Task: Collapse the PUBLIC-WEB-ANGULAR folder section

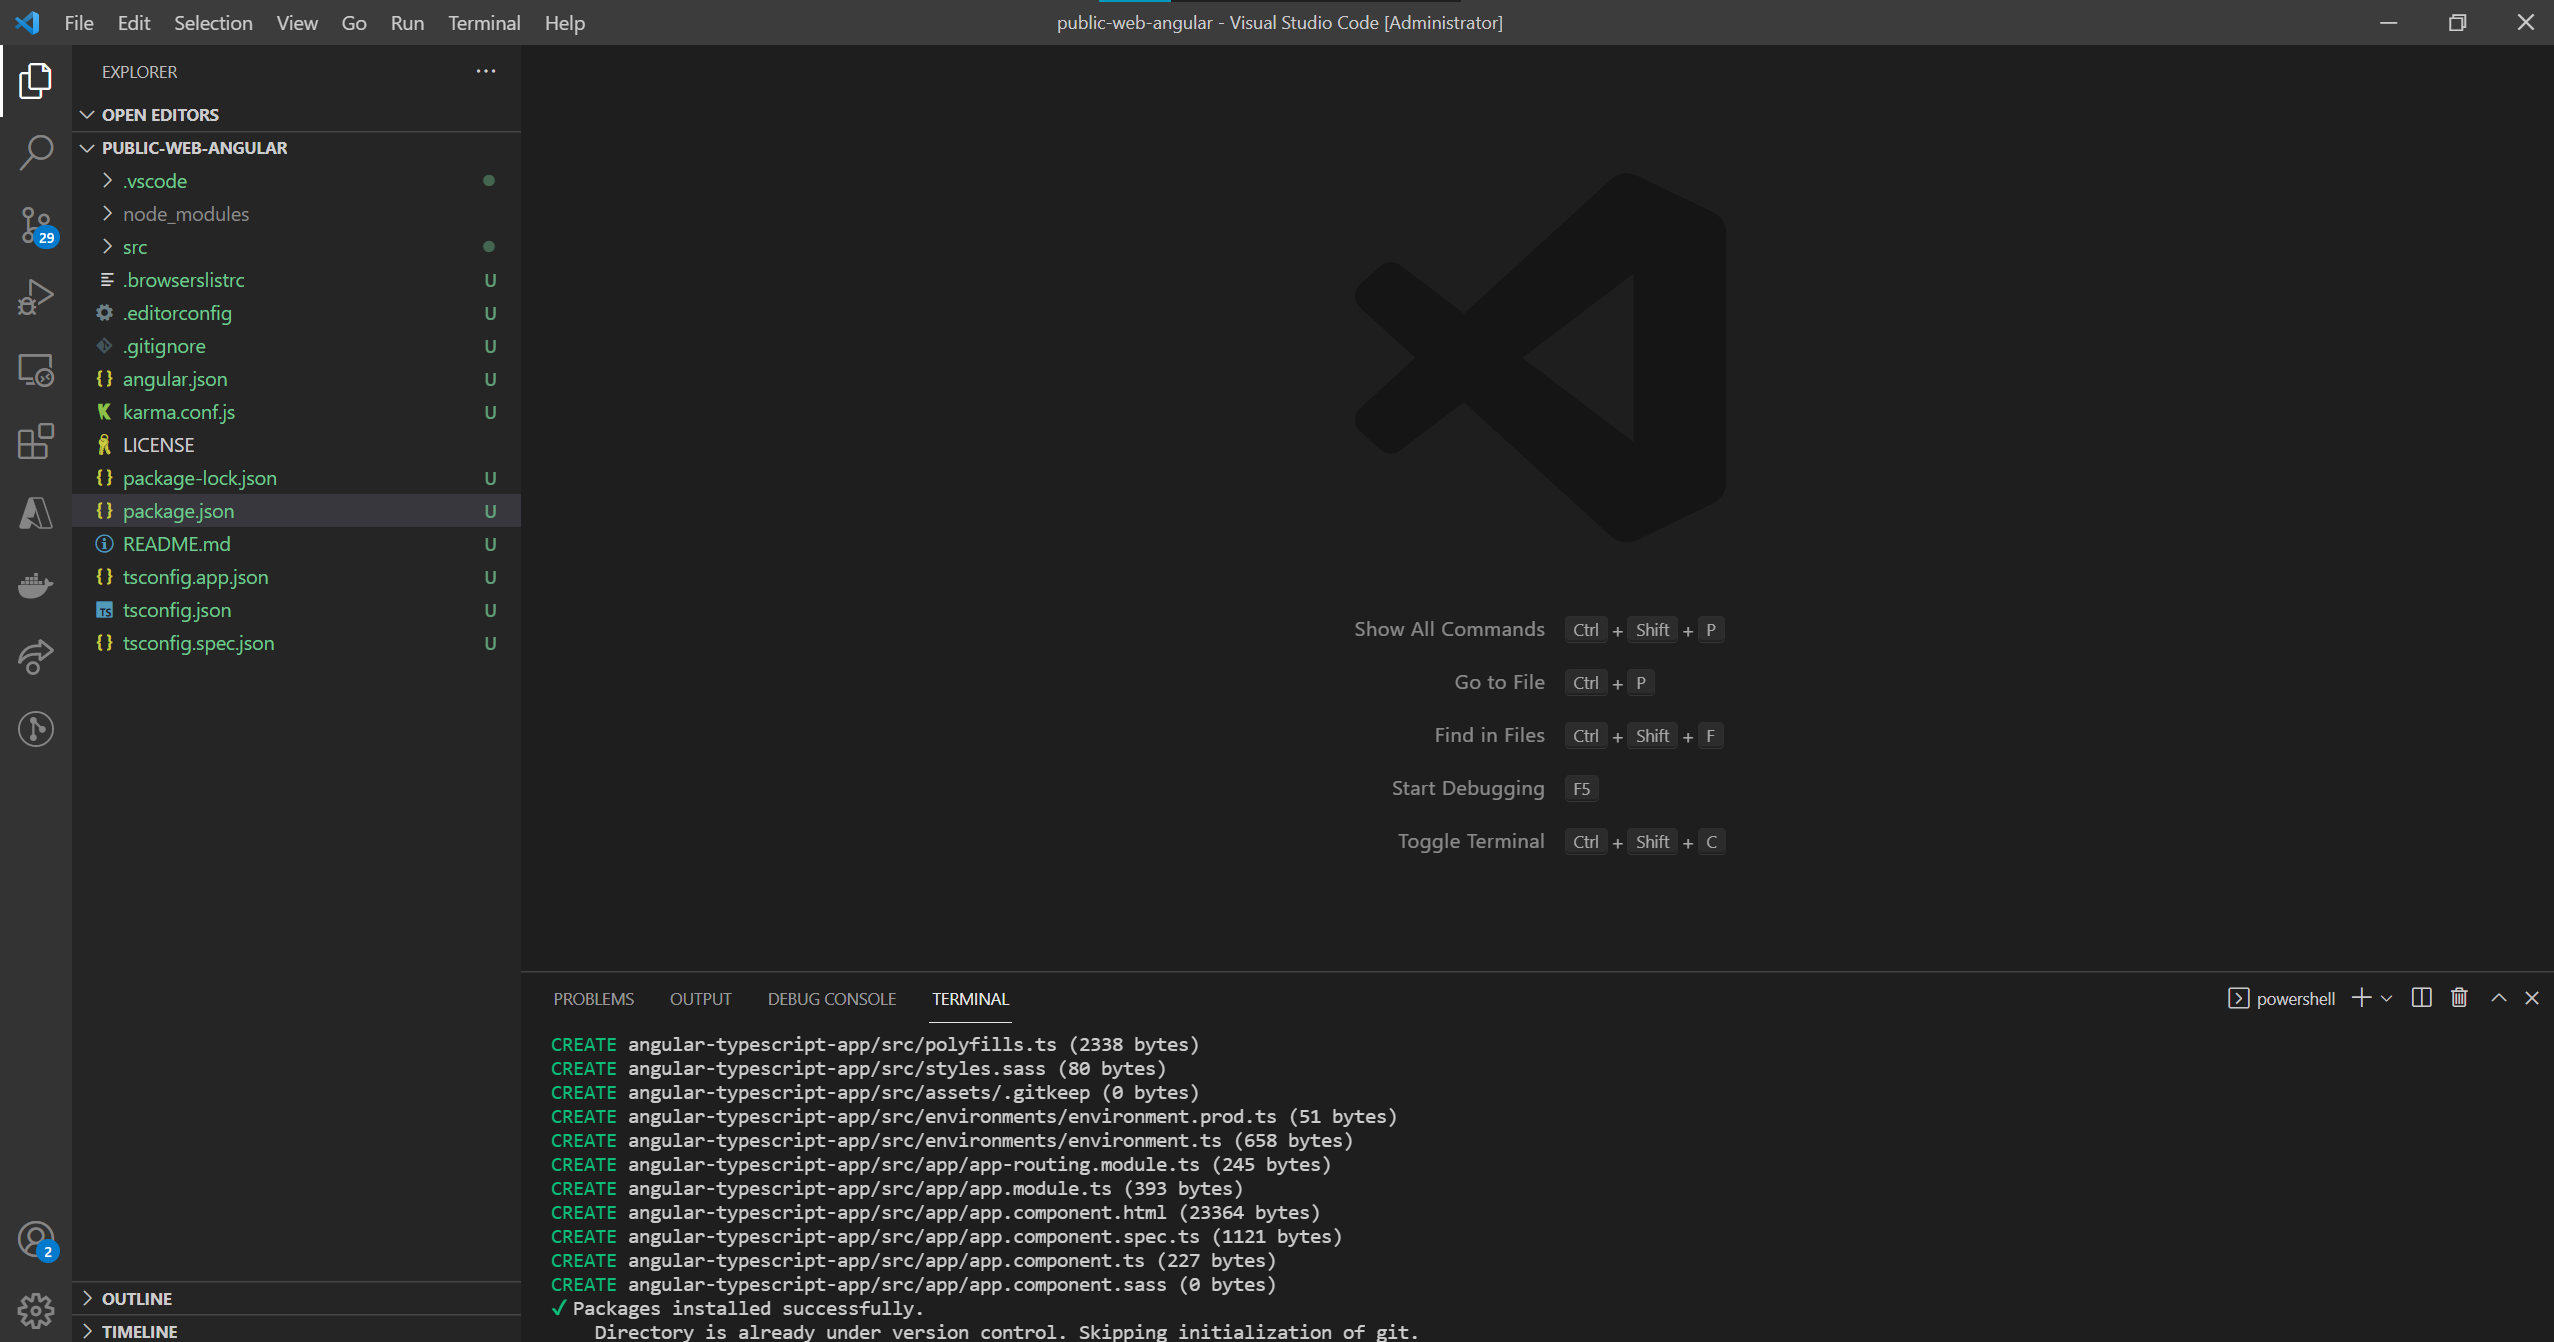Action: pos(297,148)
